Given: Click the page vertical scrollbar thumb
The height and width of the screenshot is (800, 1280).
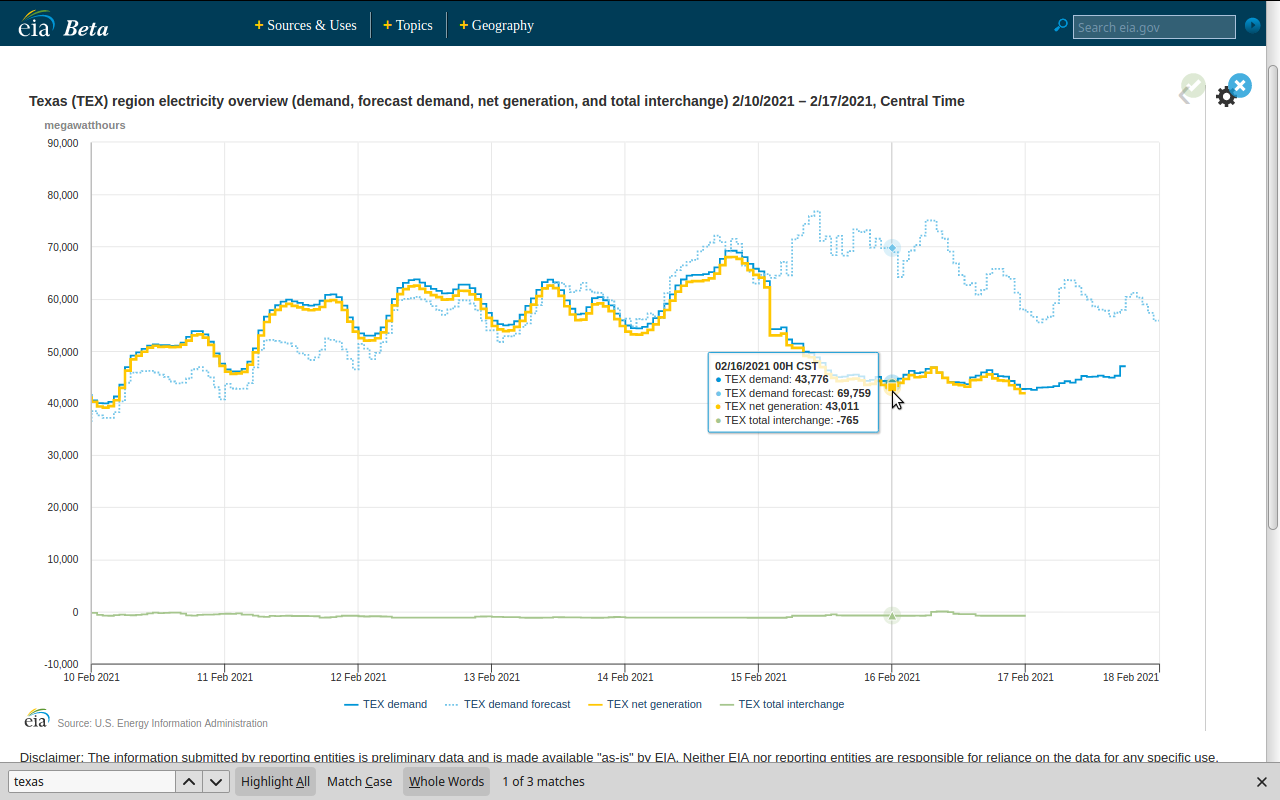Looking at the screenshot, I should 1273,297.
